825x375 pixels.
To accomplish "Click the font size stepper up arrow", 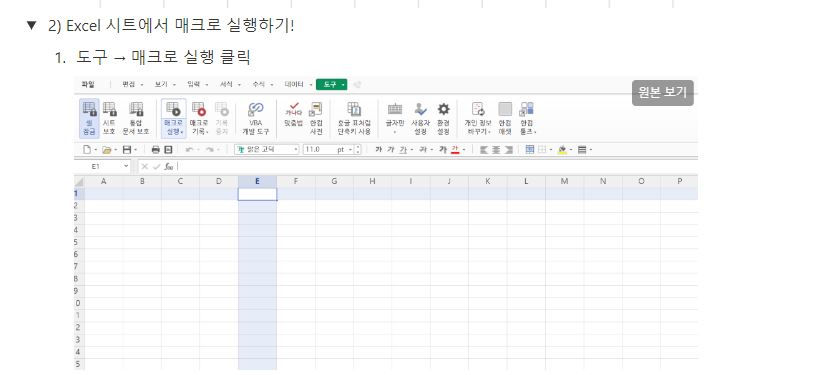I will click(358, 147).
